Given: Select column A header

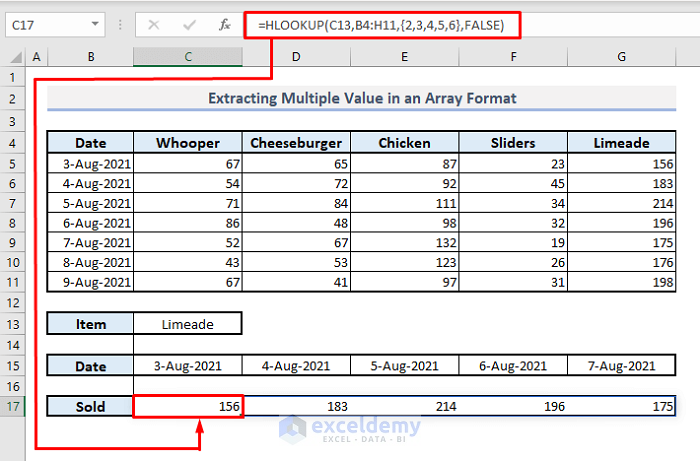Looking at the screenshot, I should tap(37, 57).
